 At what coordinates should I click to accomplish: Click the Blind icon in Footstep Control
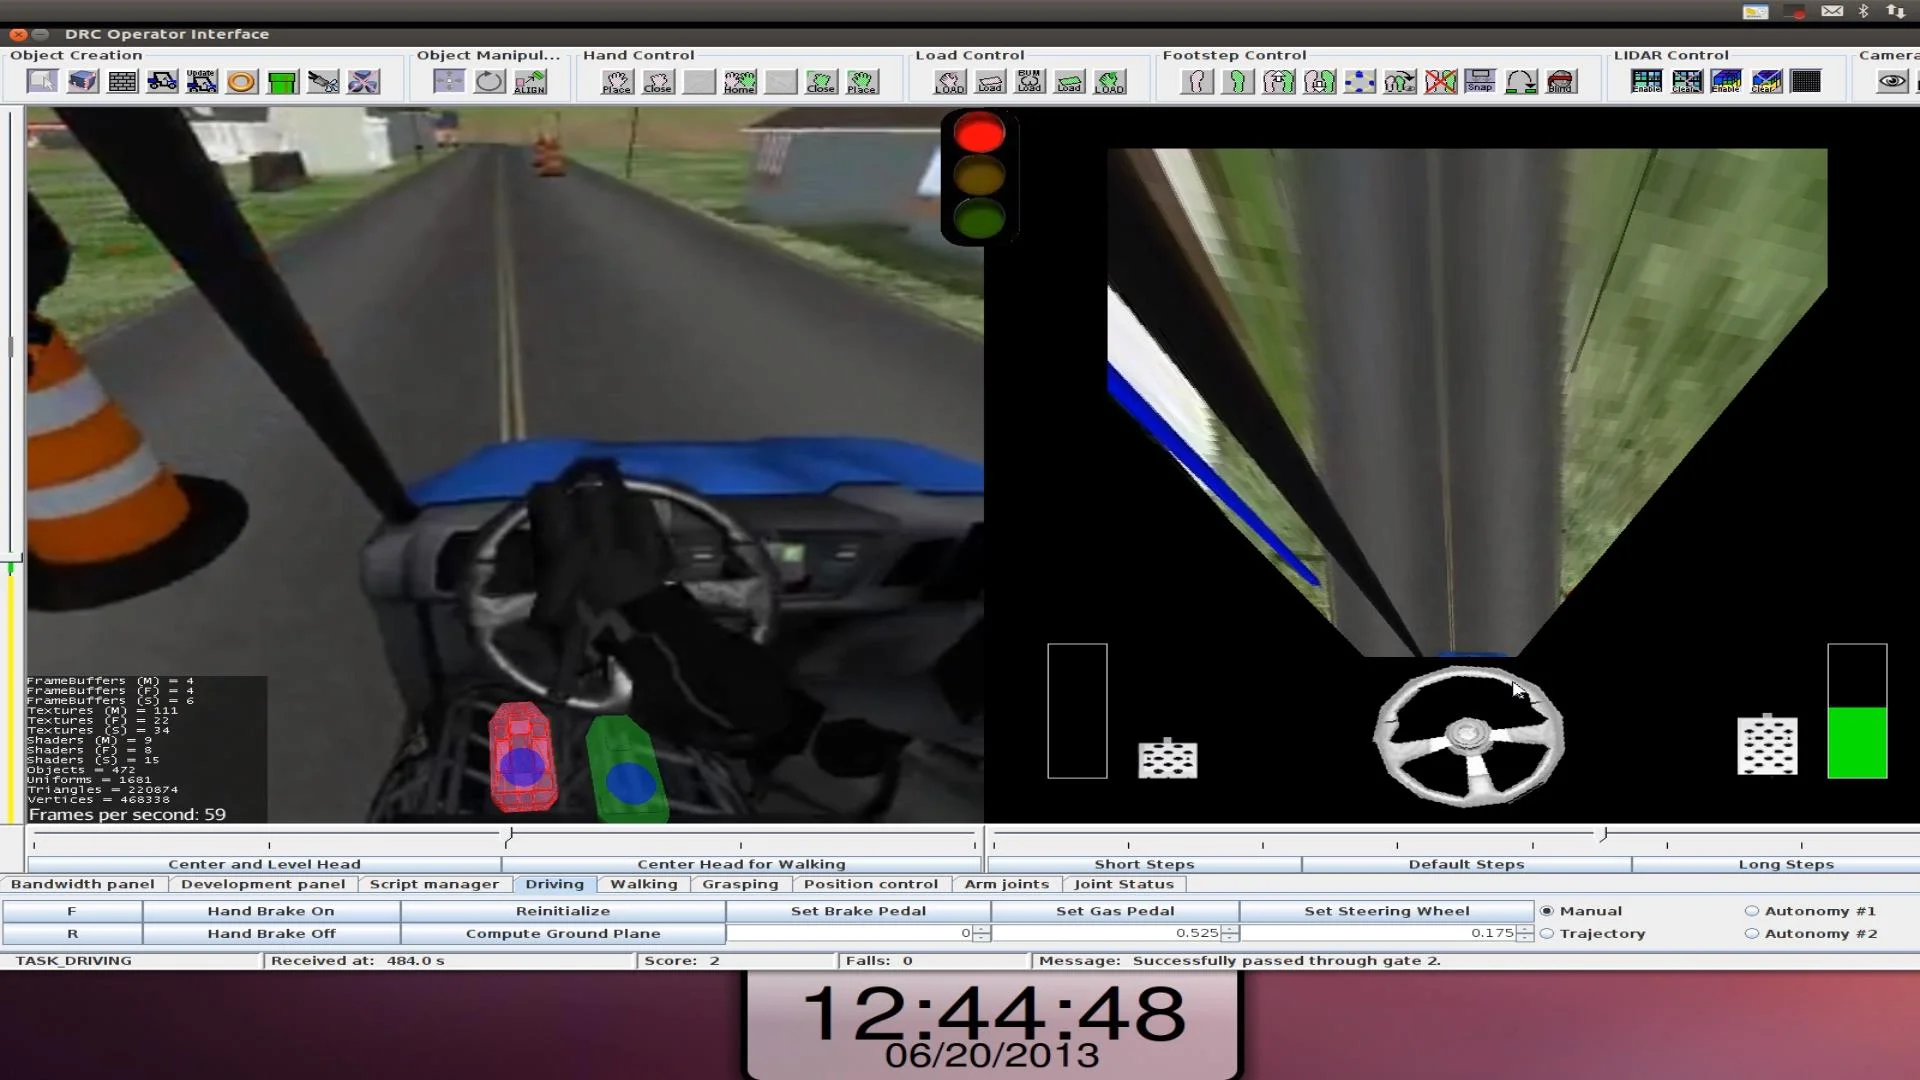click(x=1562, y=83)
